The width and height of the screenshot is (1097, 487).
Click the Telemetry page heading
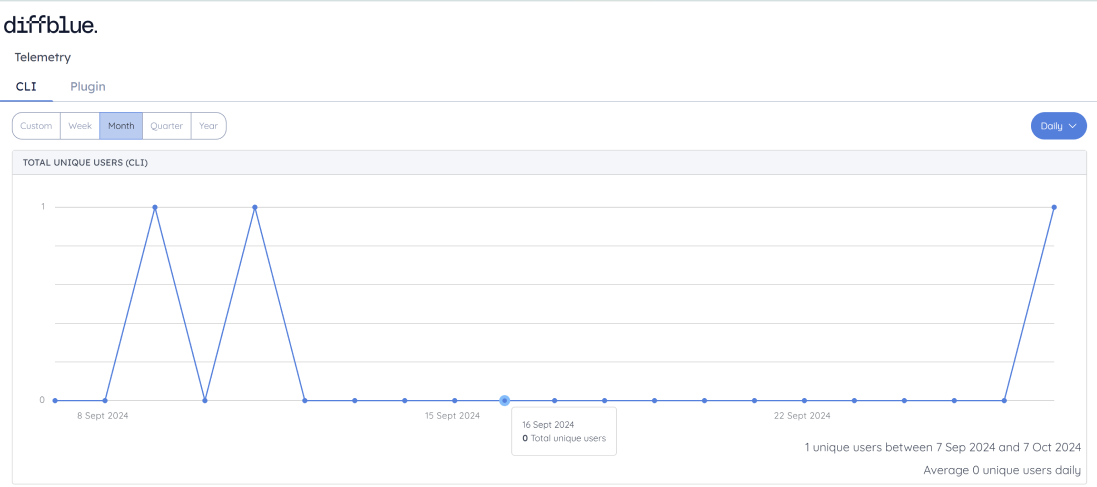pos(43,57)
